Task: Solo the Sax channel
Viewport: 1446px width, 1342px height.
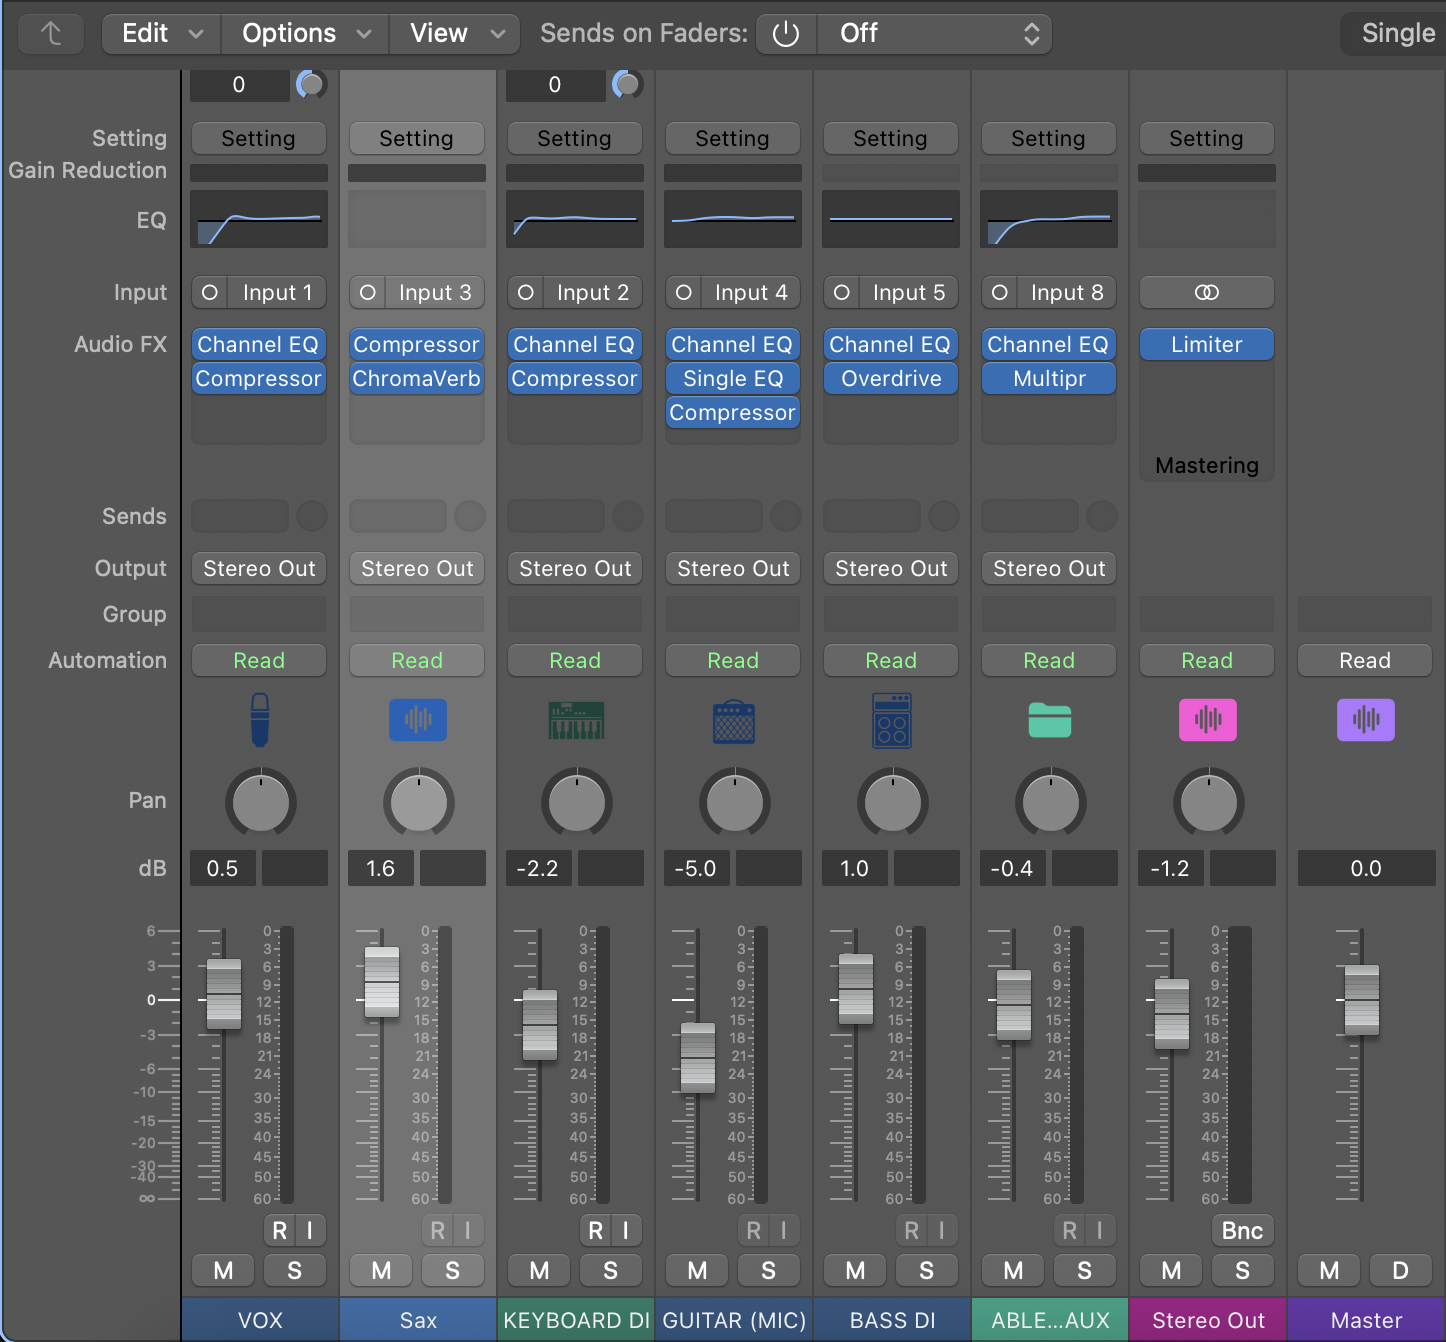Action: coord(453,1271)
